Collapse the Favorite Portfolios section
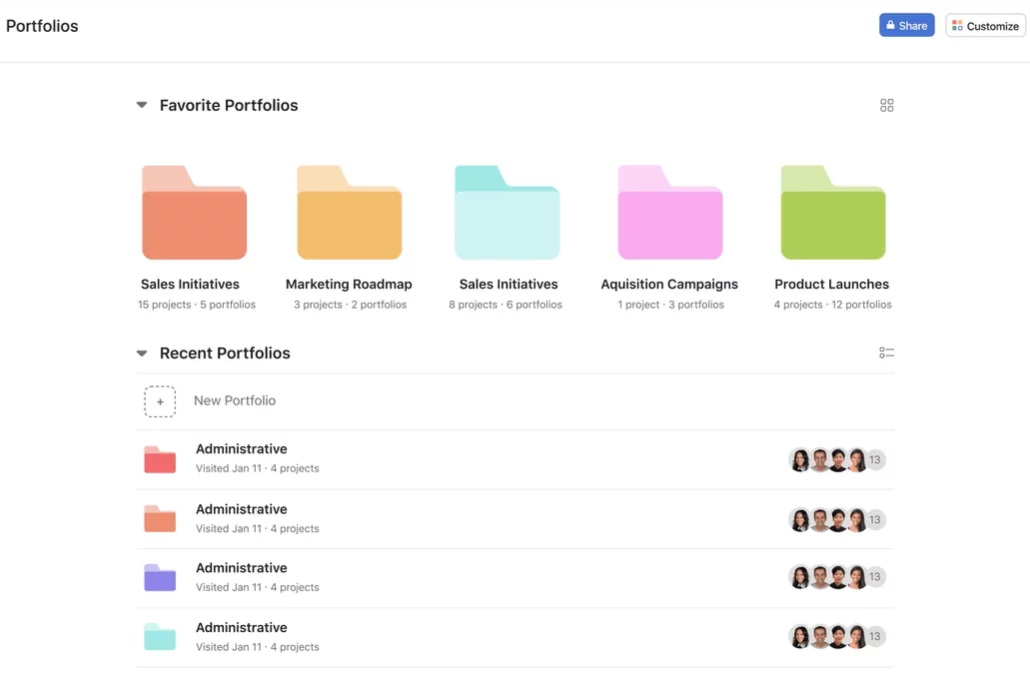This screenshot has width=1030, height=680. pos(140,105)
